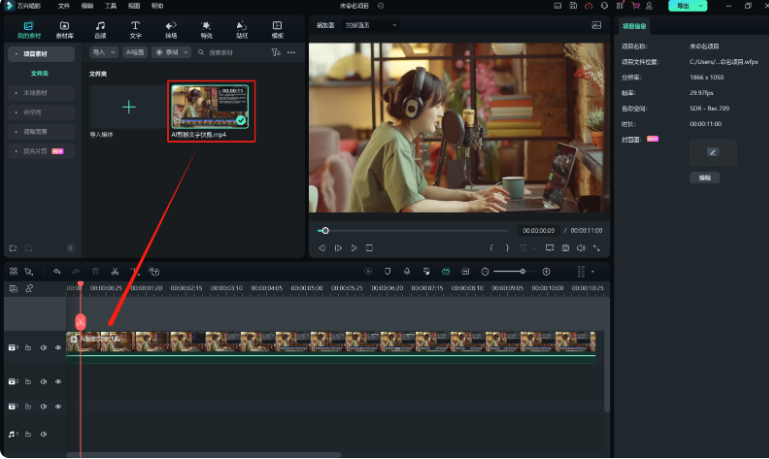Lock video track 2
769x459 pixels.
pyautogui.click(x=28, y=382)
